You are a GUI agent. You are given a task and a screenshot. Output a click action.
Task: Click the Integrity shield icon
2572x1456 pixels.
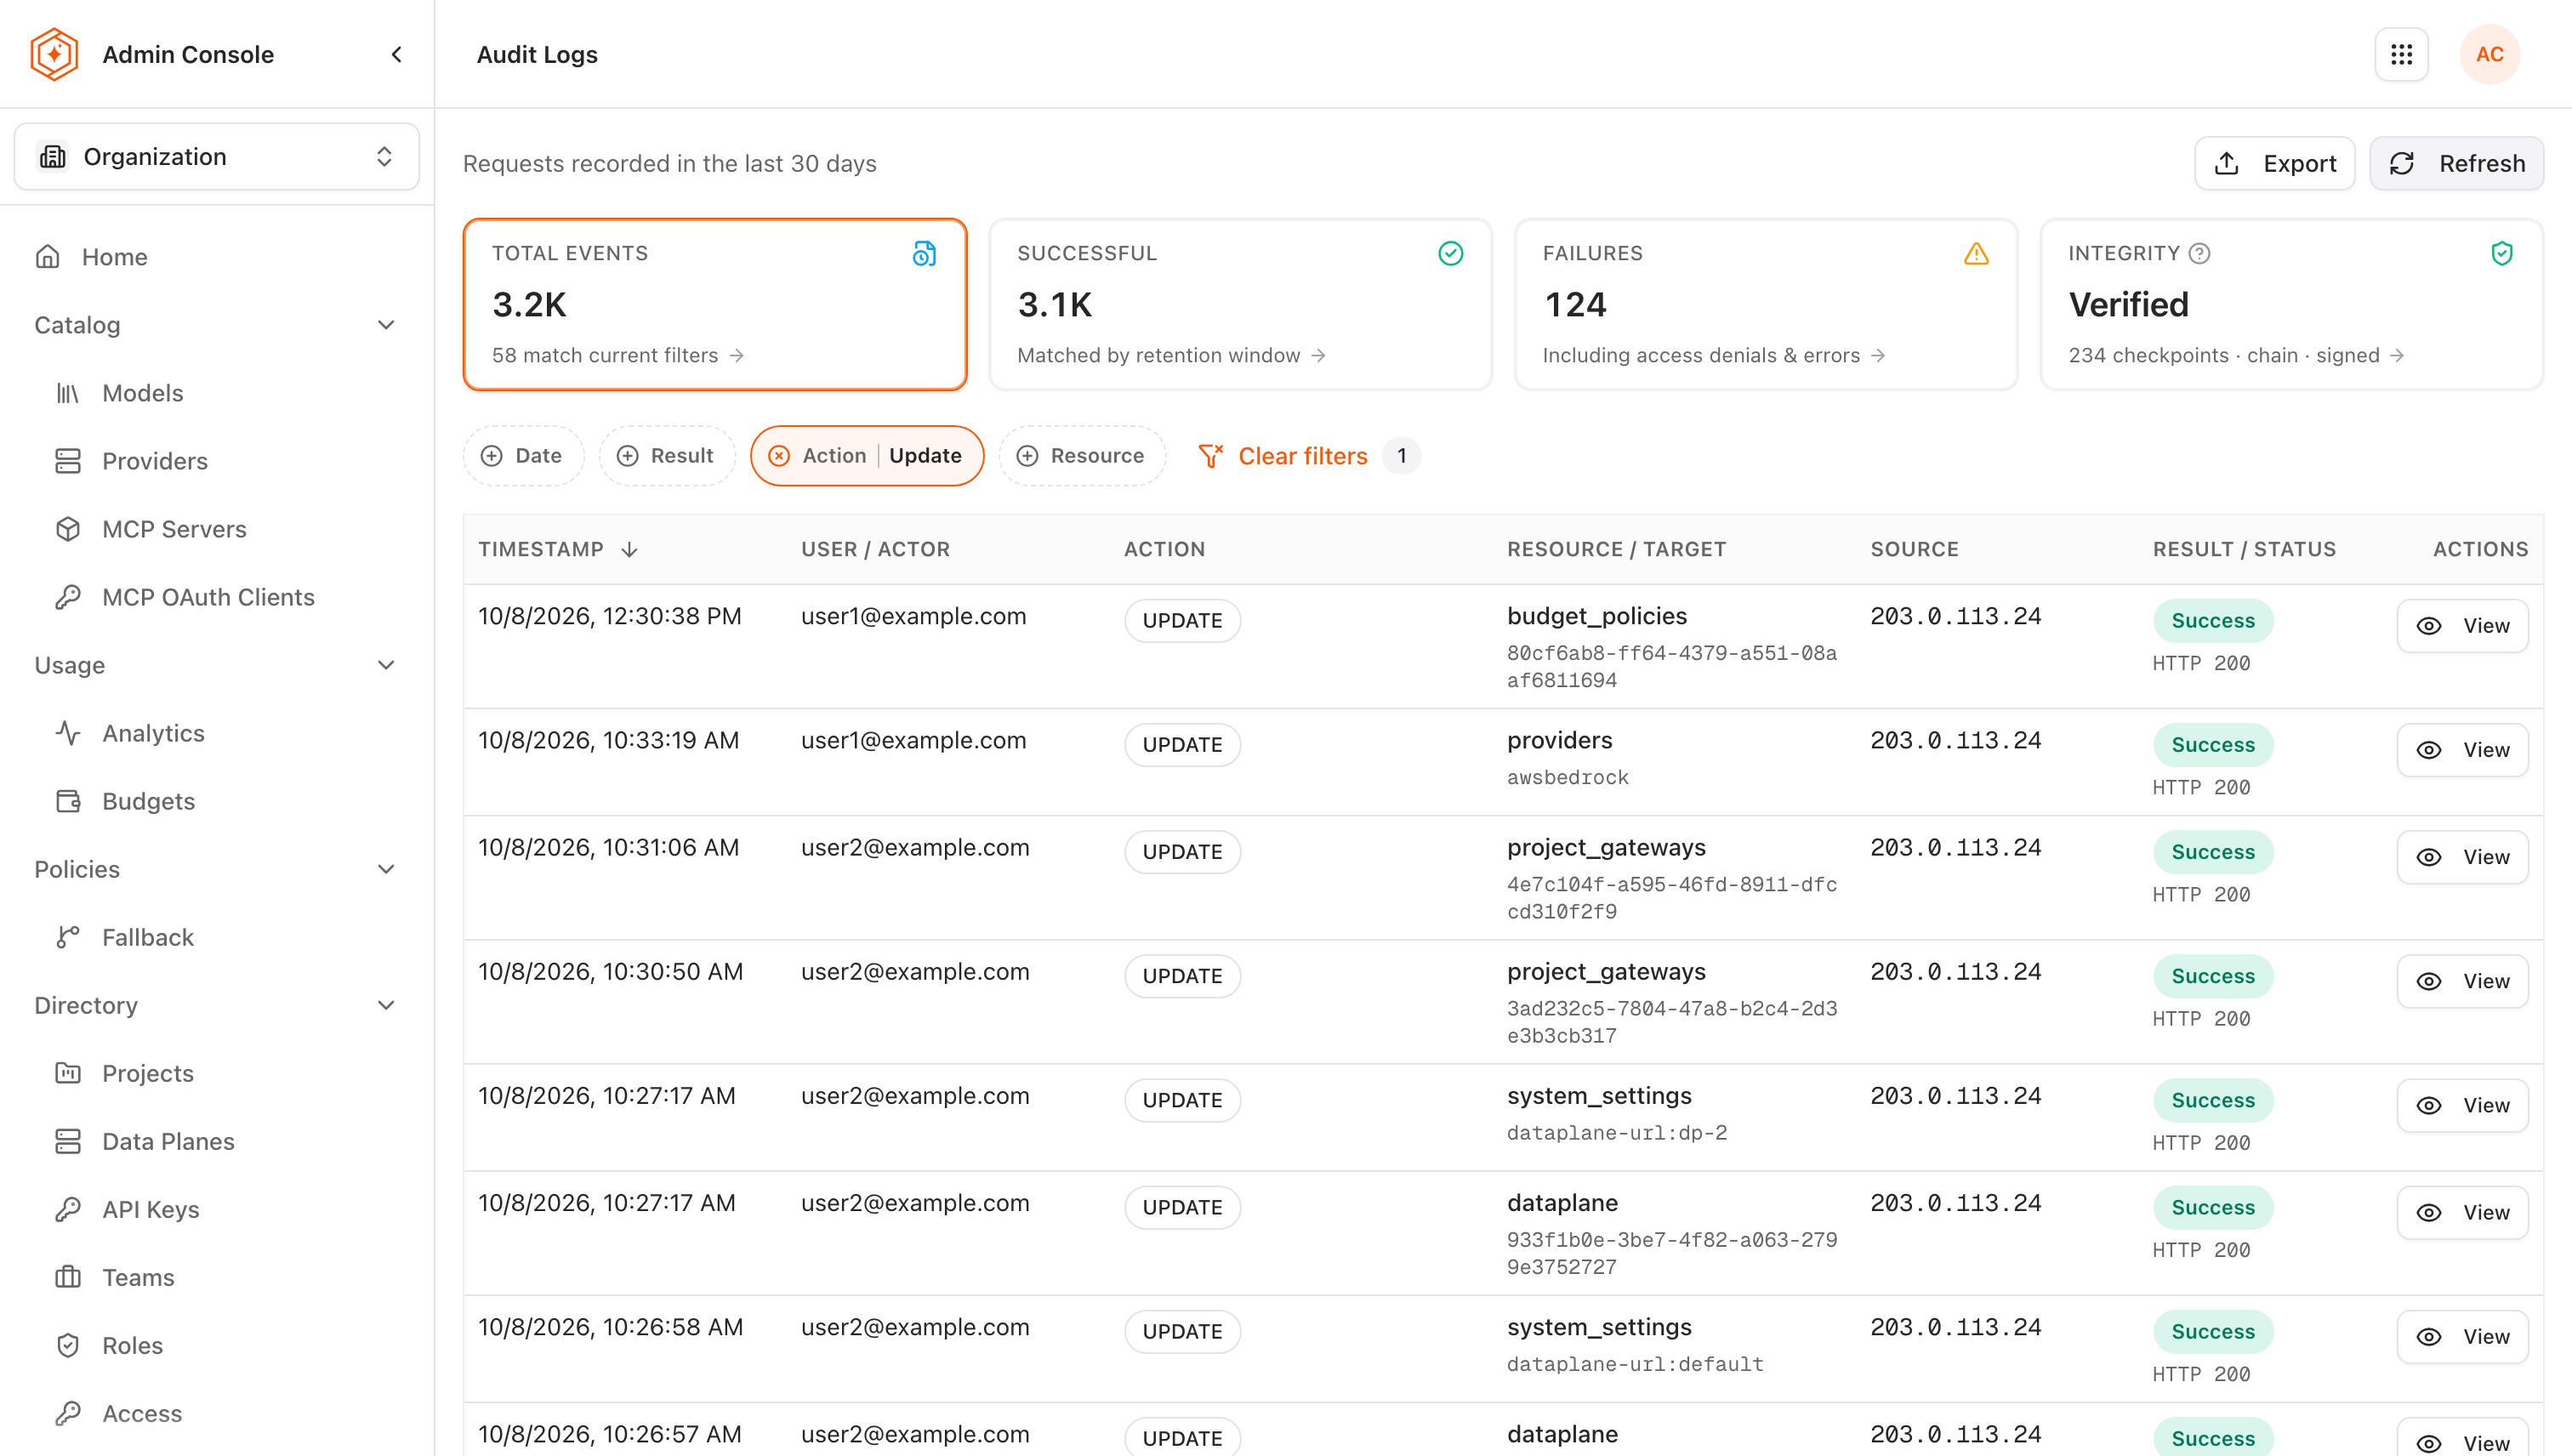pos(2501,253)
